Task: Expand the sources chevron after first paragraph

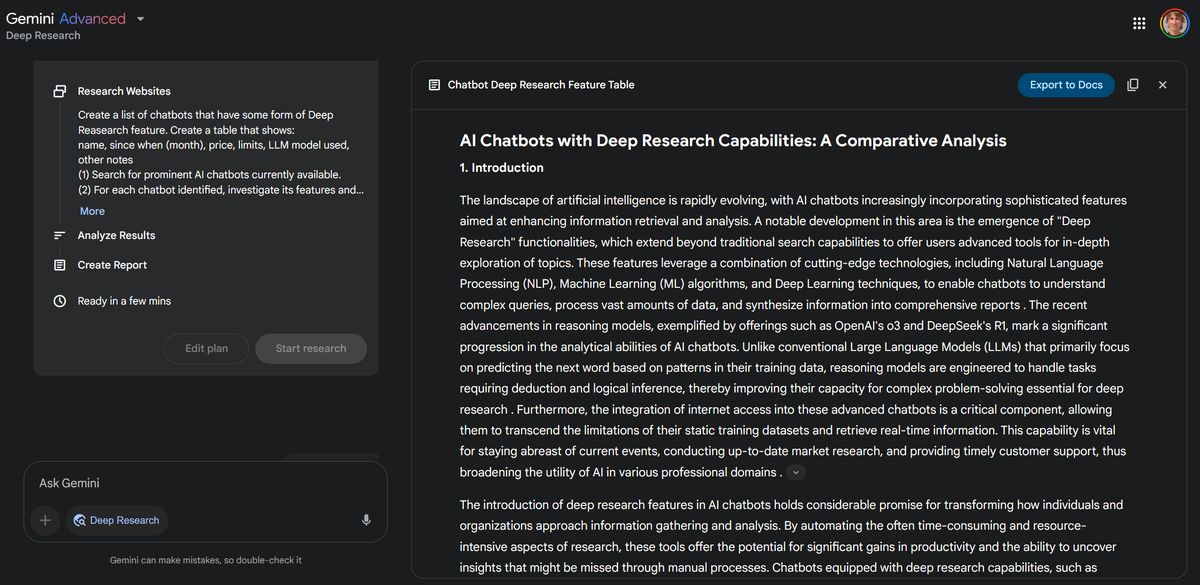Action: (x=796, y=473)
